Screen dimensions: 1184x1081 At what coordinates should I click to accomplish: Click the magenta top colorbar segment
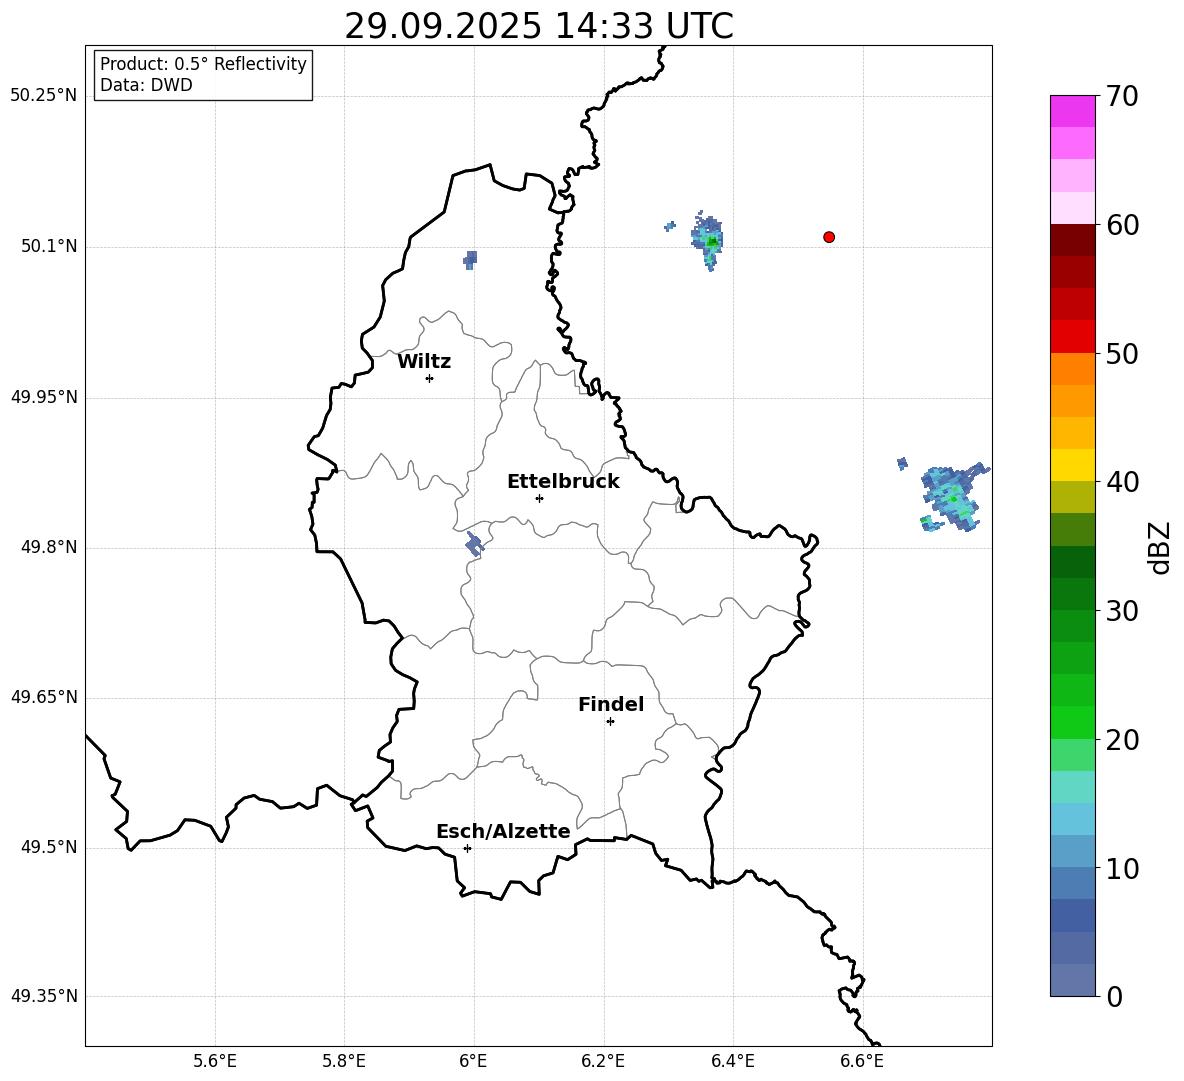pos(1072,111)
